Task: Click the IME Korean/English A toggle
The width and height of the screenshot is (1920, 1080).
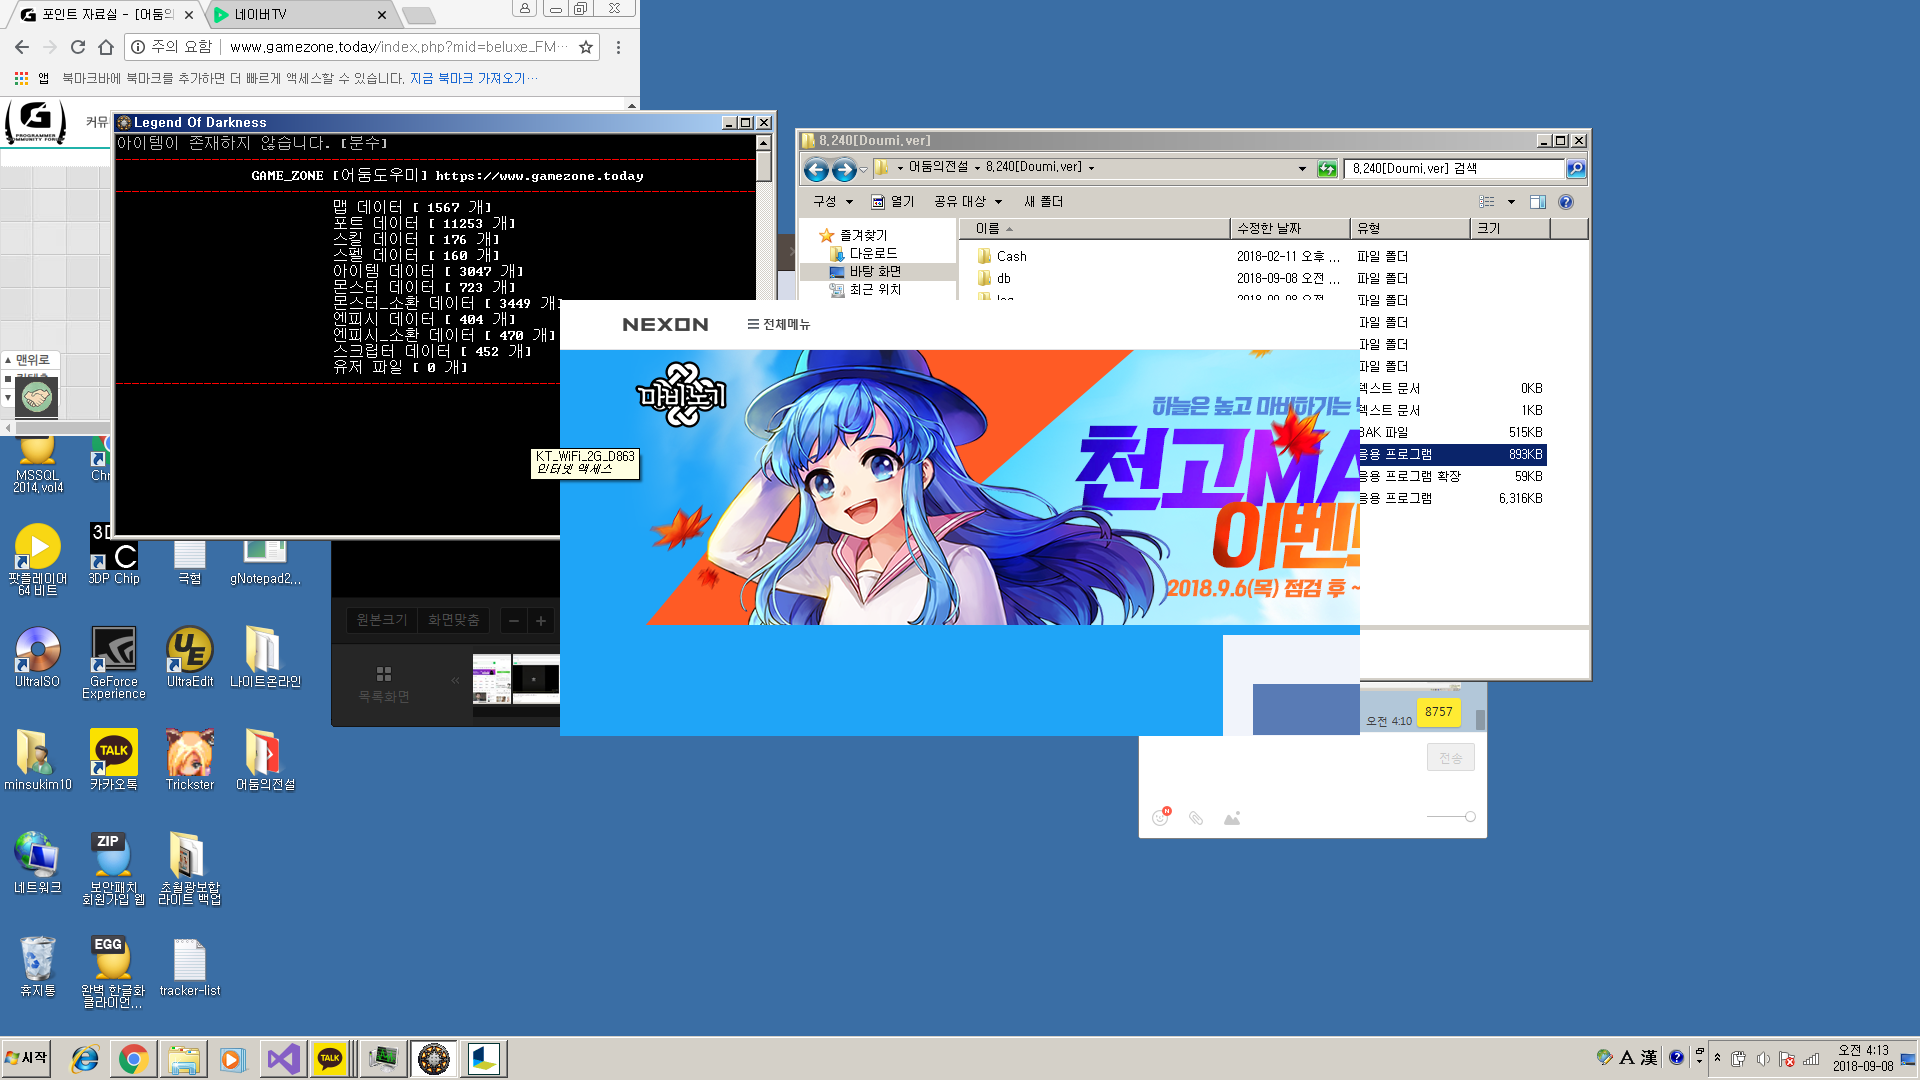Action: (x=1627, y=1058)
